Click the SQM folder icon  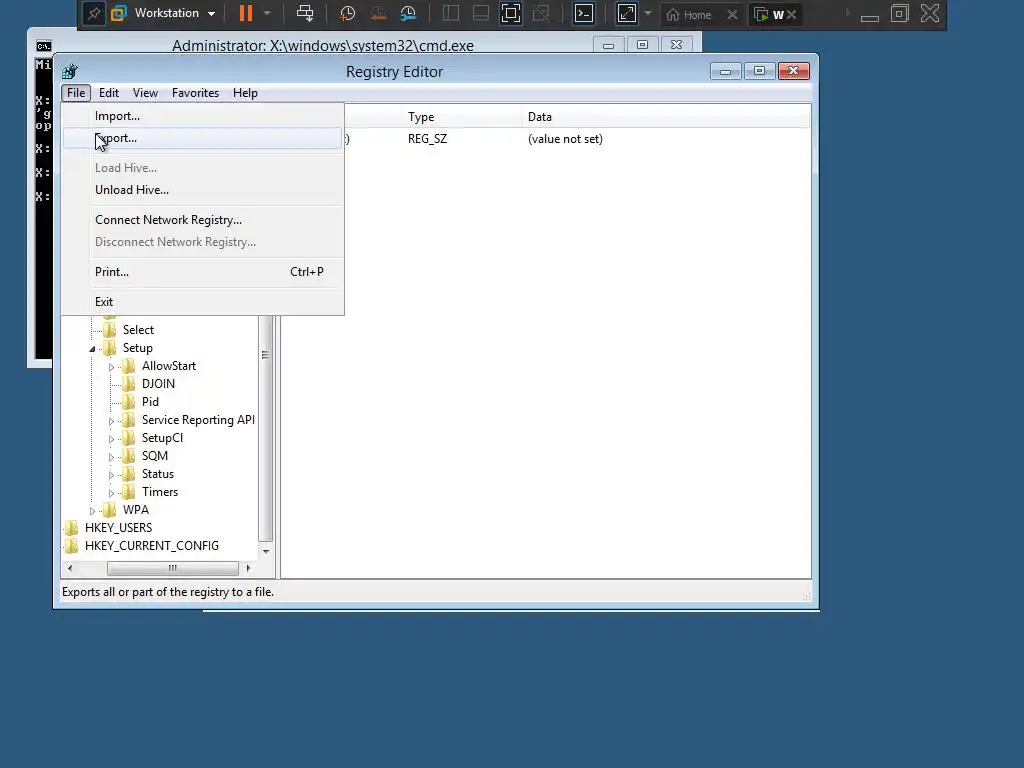pos(129,456)
